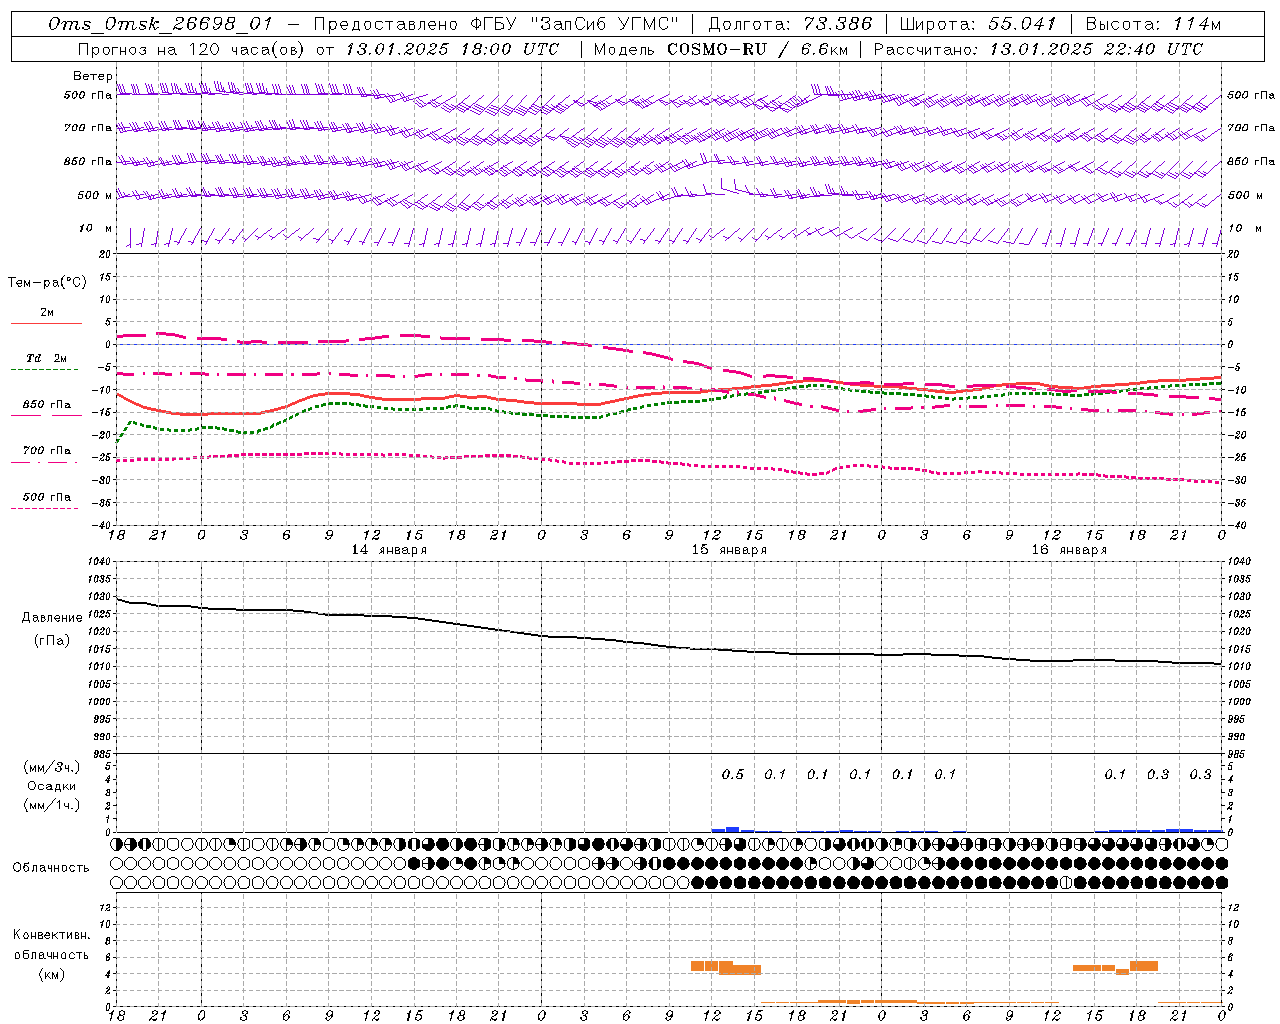Screen dimensions: 1280x1024
Task: Click the Облачность row label
Action: (51, 867)
